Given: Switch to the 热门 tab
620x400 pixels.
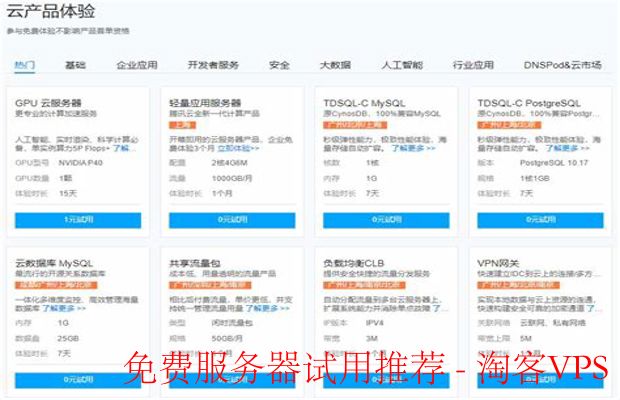Looking at the screenshot, I should click(x=25, y=65).
